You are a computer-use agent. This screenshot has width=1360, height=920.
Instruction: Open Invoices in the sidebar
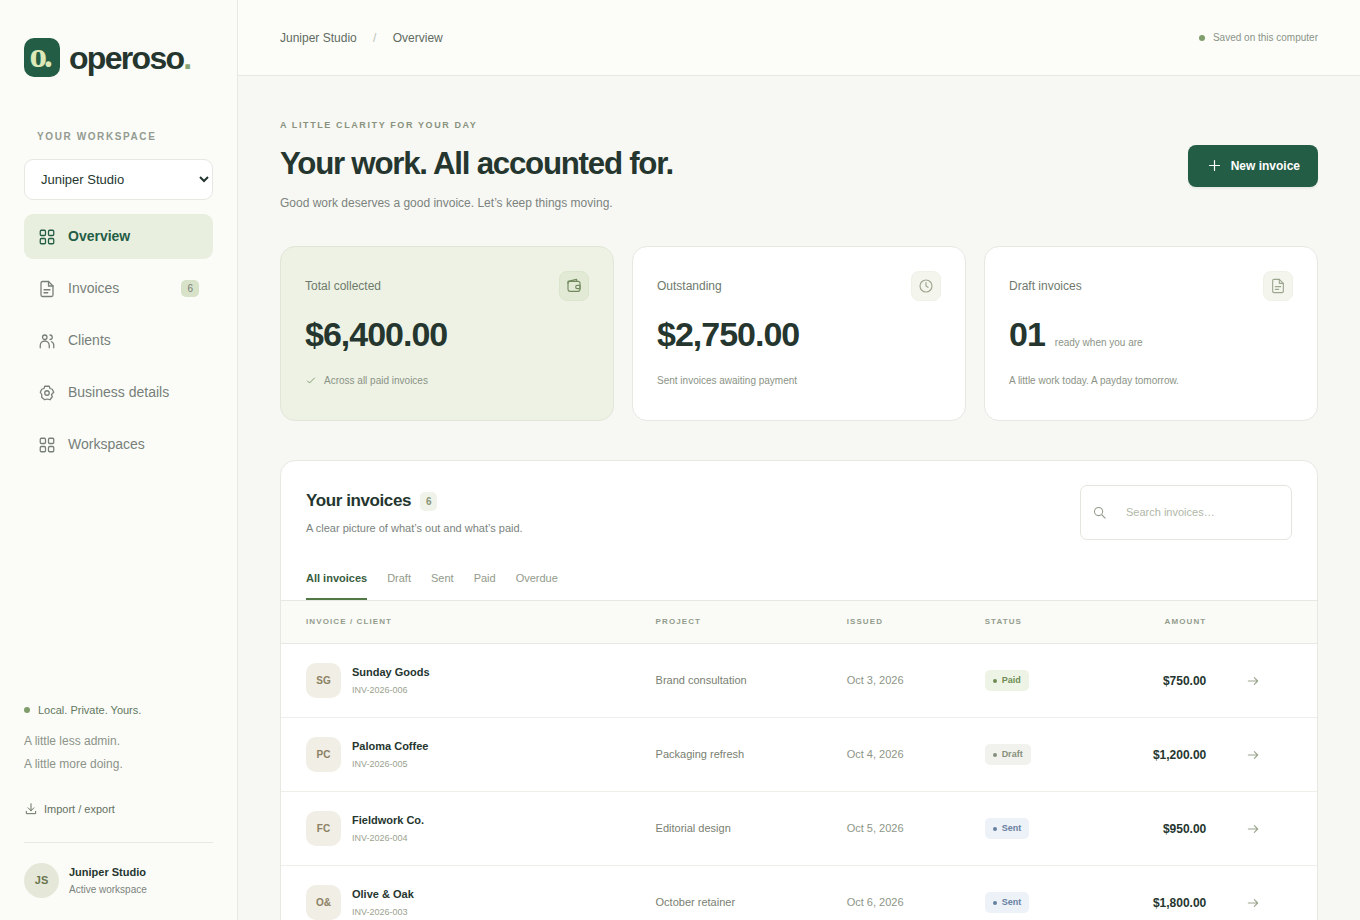pyautogui.click(x=118, y=288)
